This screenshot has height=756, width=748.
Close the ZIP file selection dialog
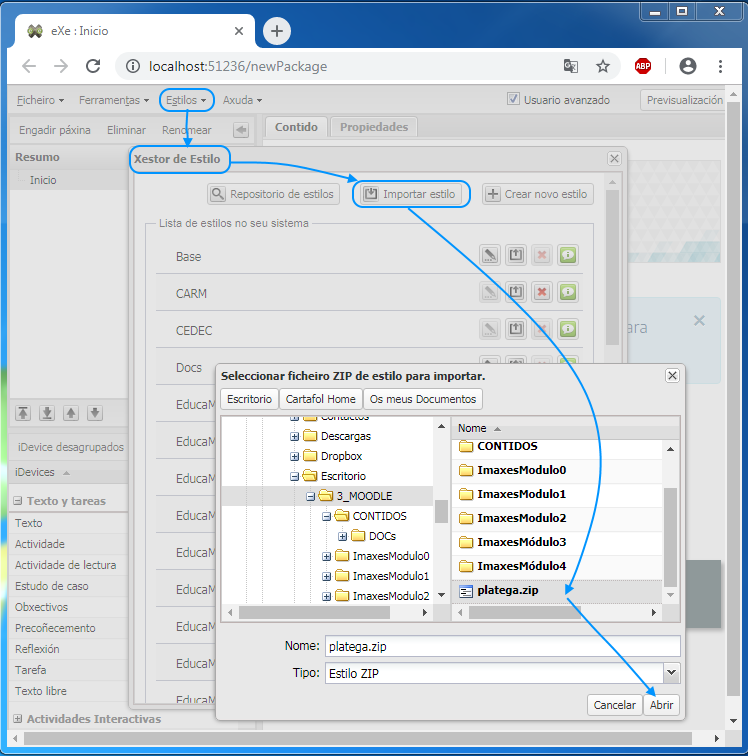click(672, 375)
